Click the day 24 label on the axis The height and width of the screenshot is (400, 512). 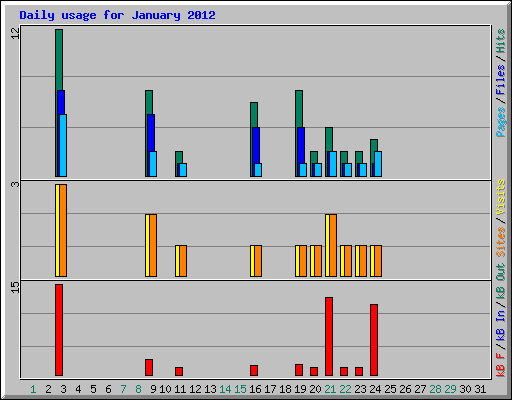[x=375, y=389]
